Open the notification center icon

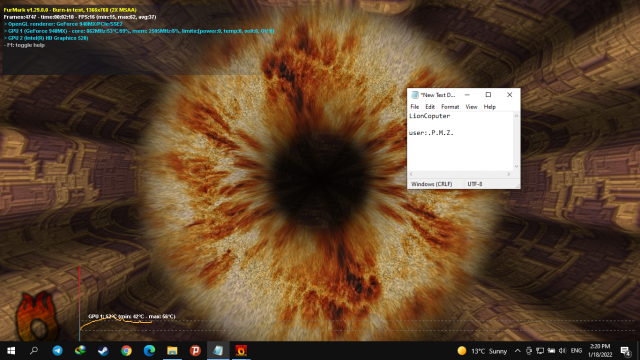(625, 351)
